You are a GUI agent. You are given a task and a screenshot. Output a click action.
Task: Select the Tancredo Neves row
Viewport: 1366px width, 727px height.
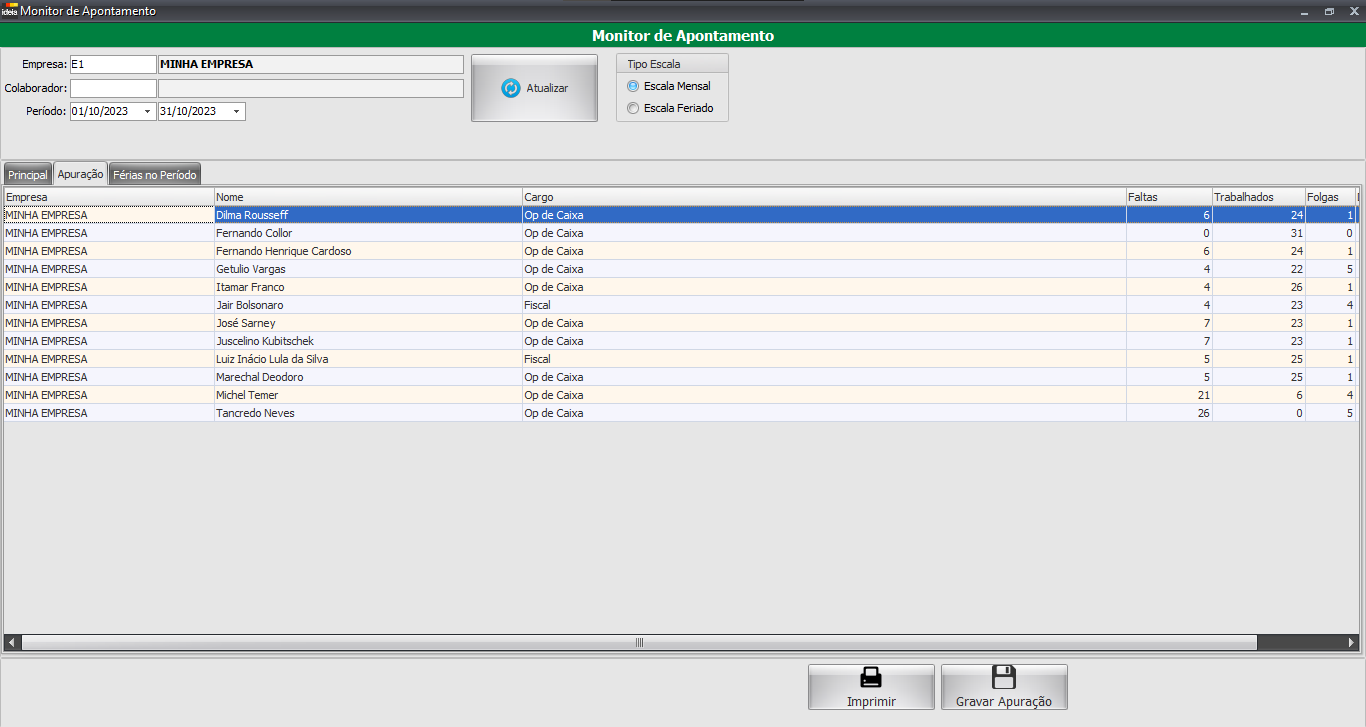(255, 413)
